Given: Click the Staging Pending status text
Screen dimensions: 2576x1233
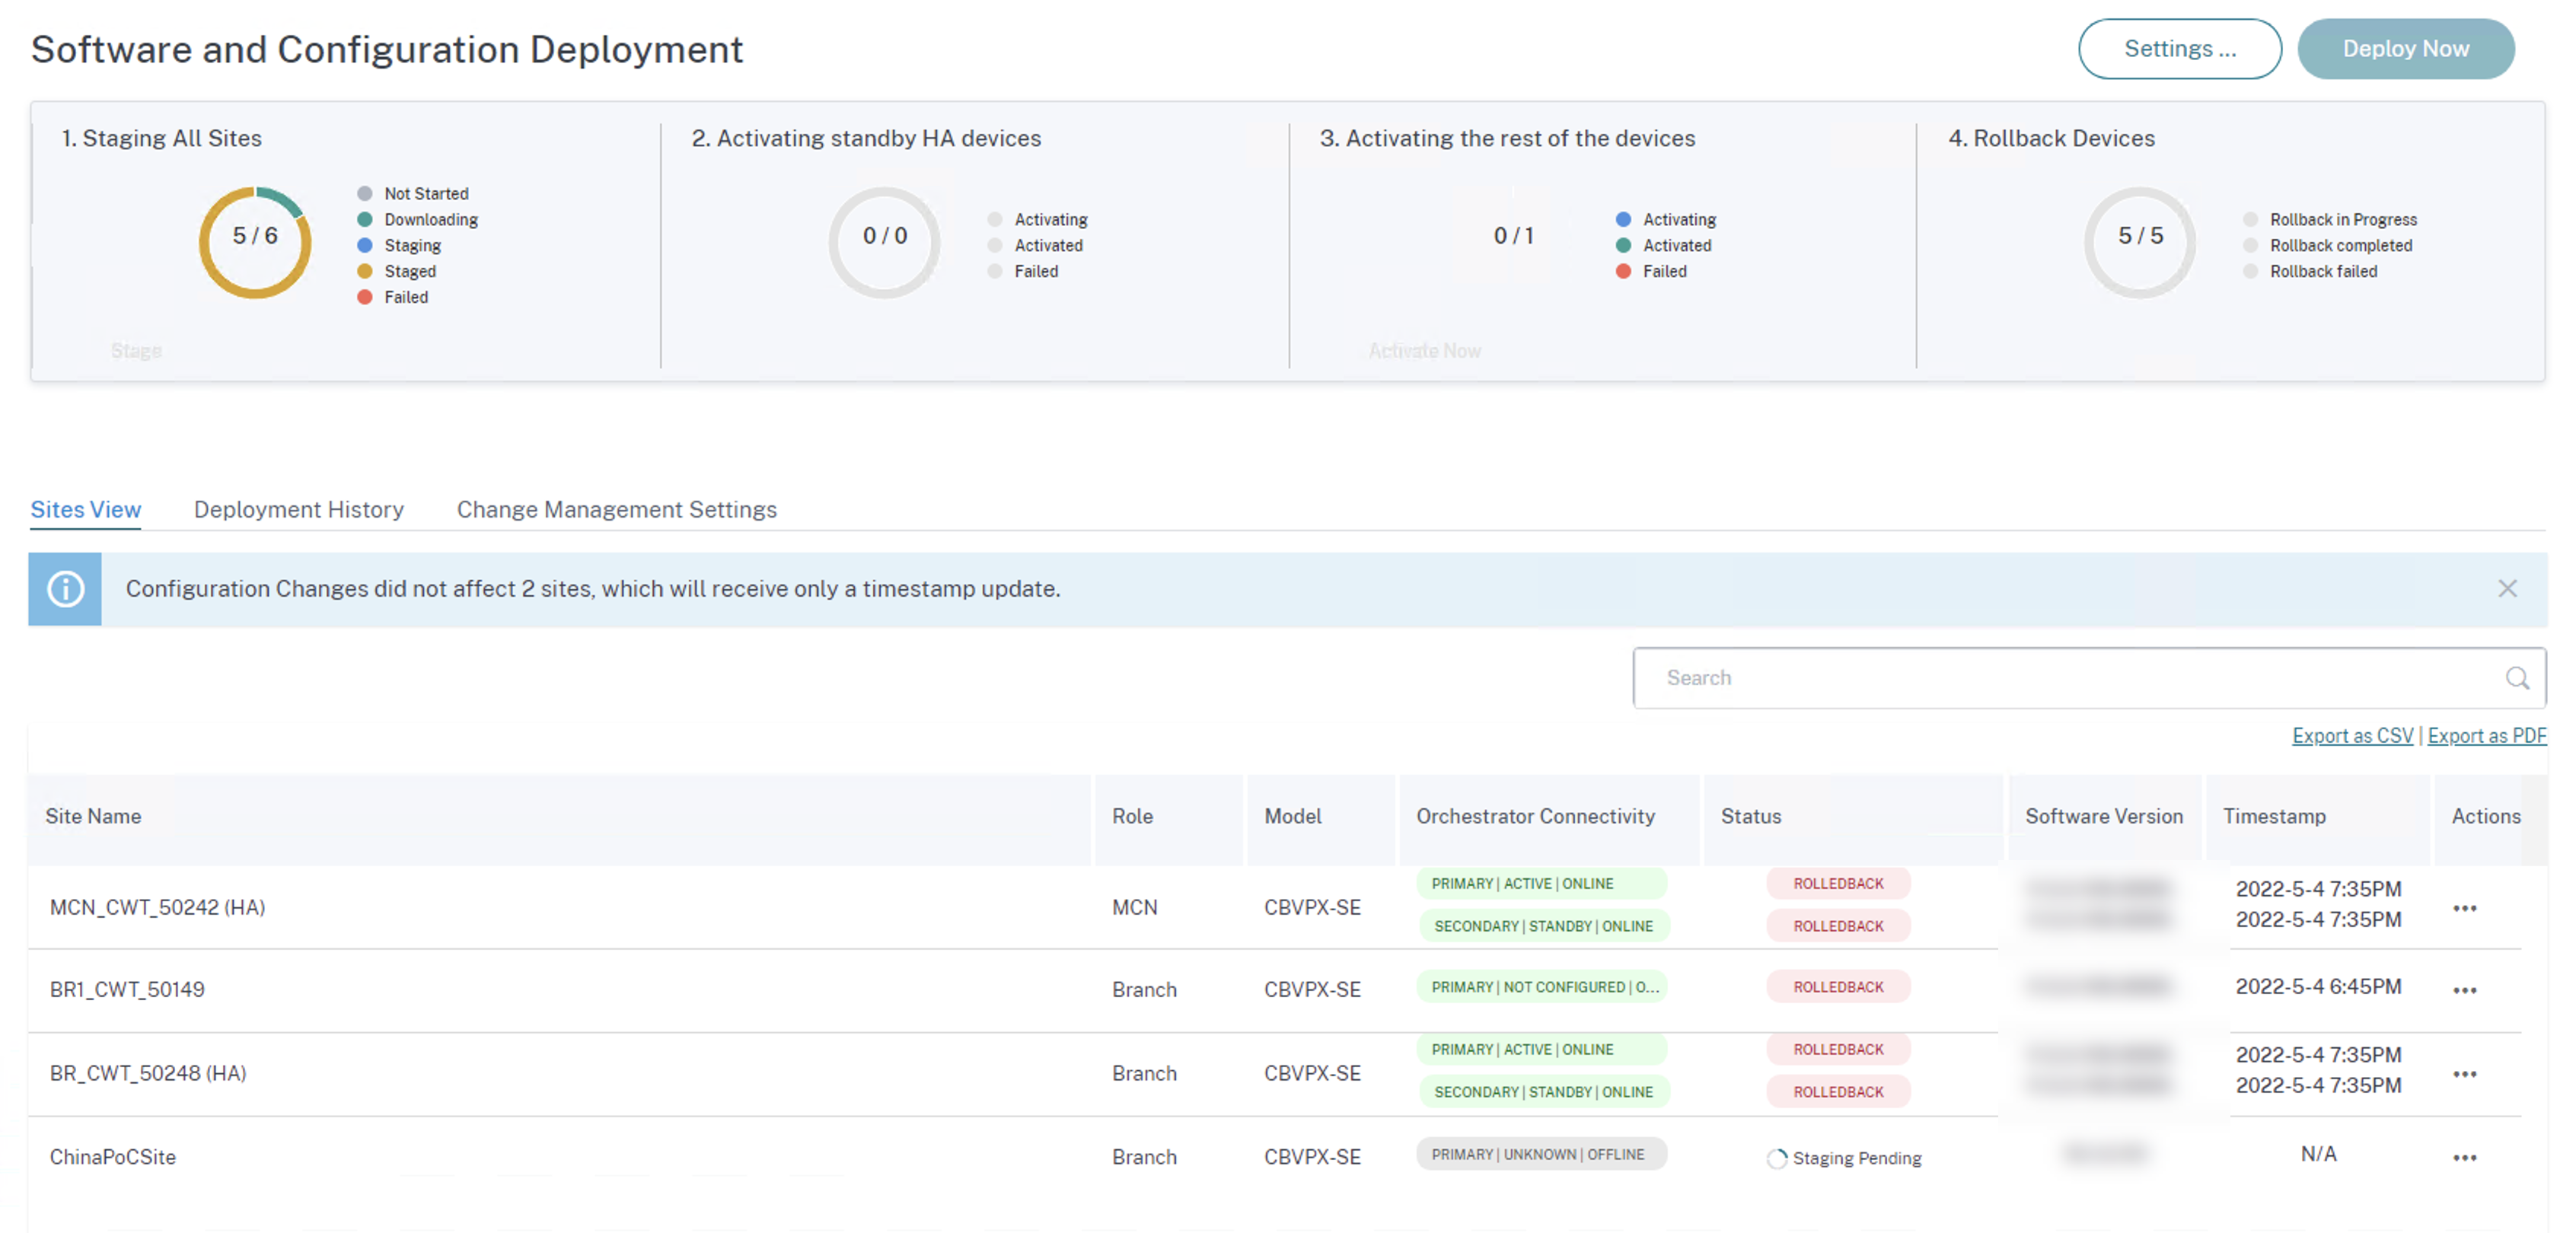Looking at the screenshot, I should [x=1857, y=1158].
